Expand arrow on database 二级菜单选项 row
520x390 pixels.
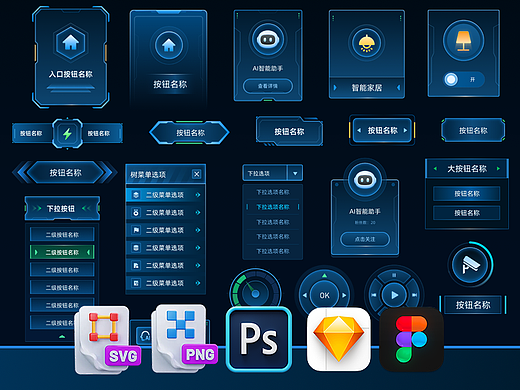coord(198,248)
